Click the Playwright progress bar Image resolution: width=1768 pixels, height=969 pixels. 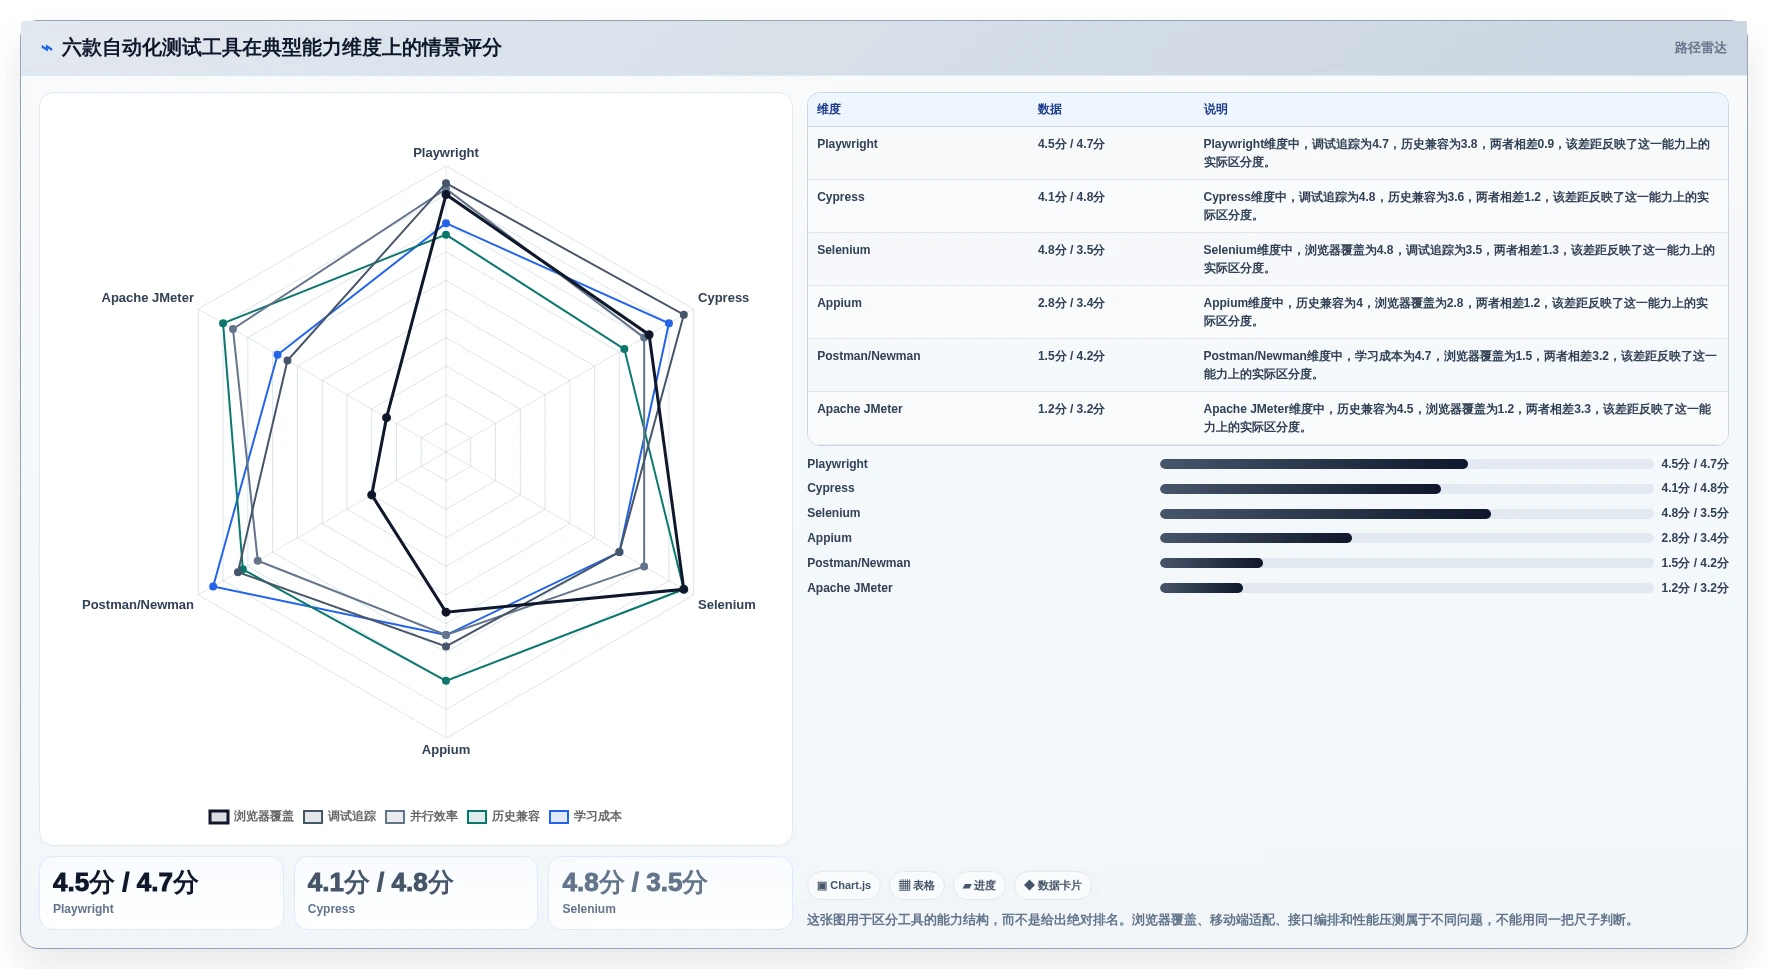1406,464
